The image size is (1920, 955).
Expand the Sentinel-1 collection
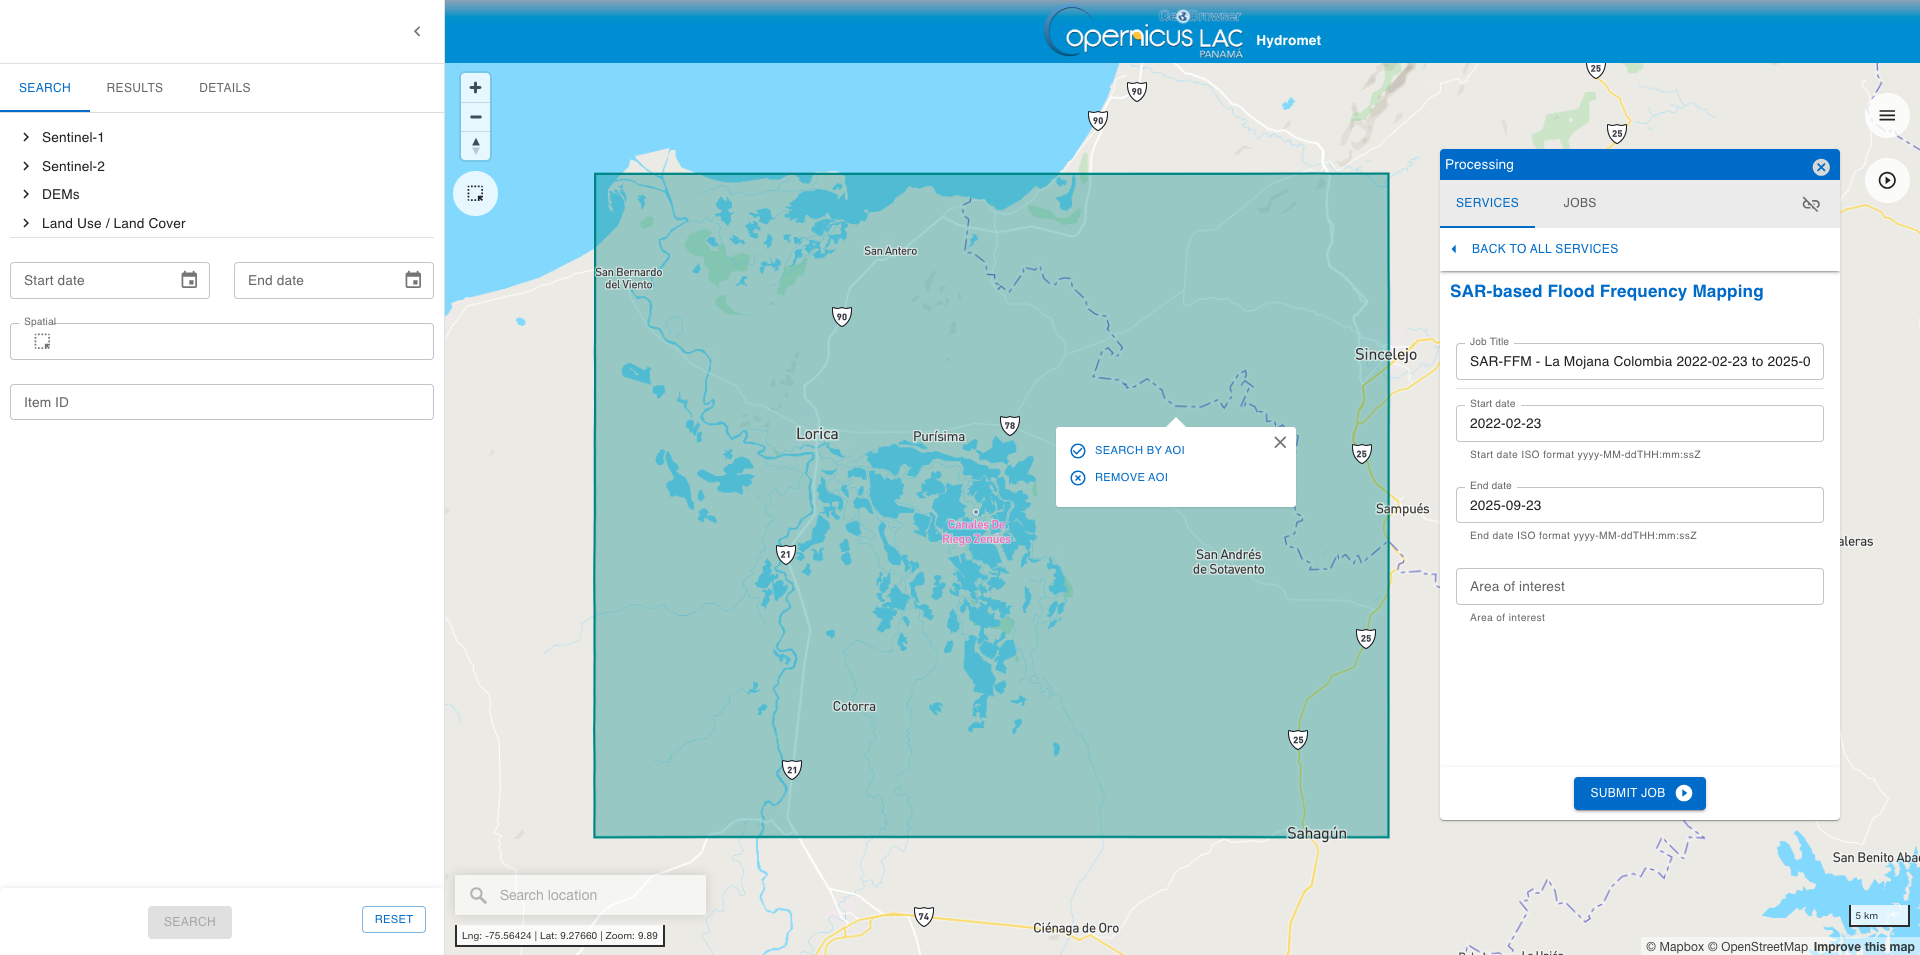tap(26, 137)
